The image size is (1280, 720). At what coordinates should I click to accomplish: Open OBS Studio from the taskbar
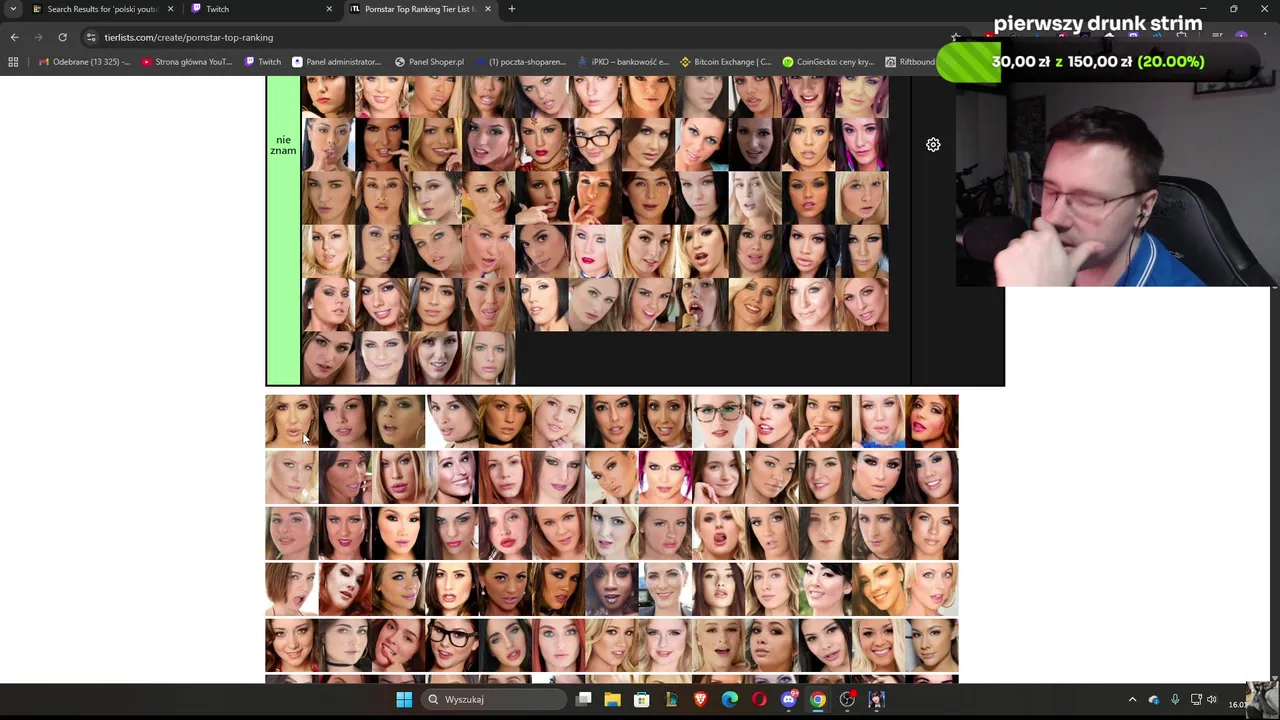point(847,699)
